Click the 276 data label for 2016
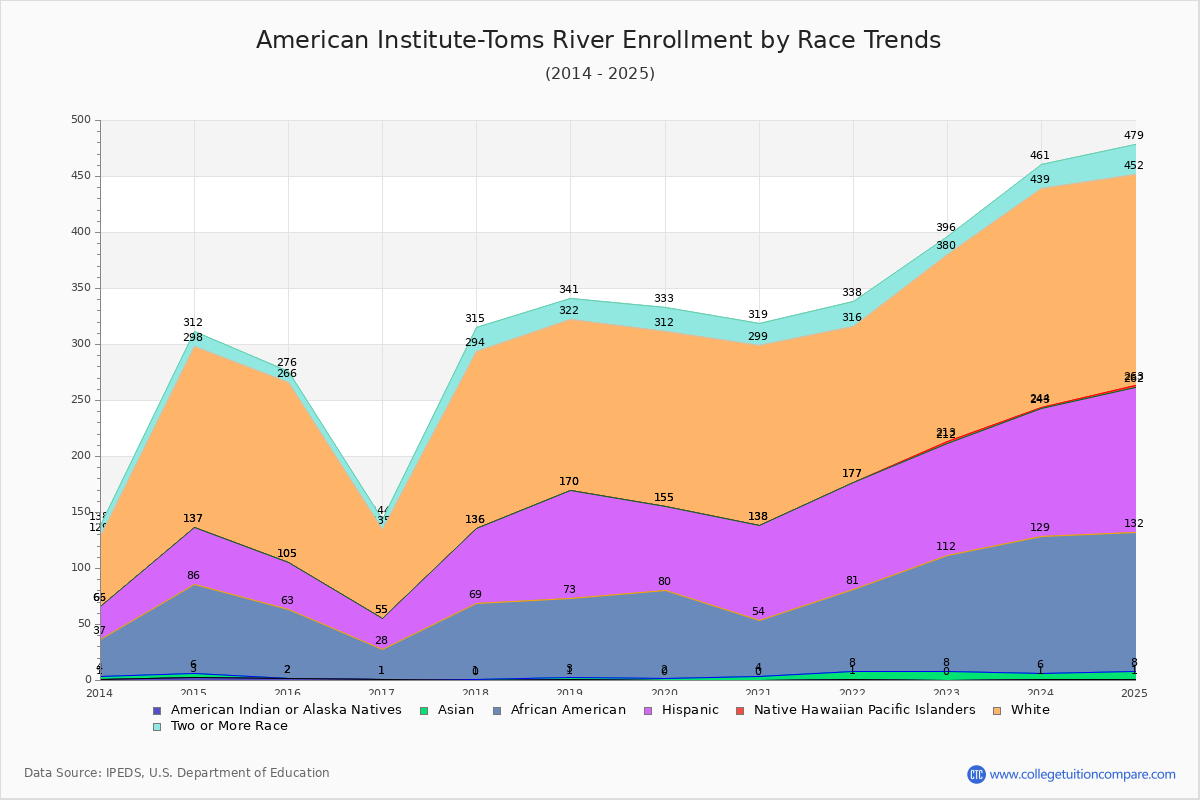Image resolution: width=1200 pixels, height=800 pixels. click(x=287, y=363)
